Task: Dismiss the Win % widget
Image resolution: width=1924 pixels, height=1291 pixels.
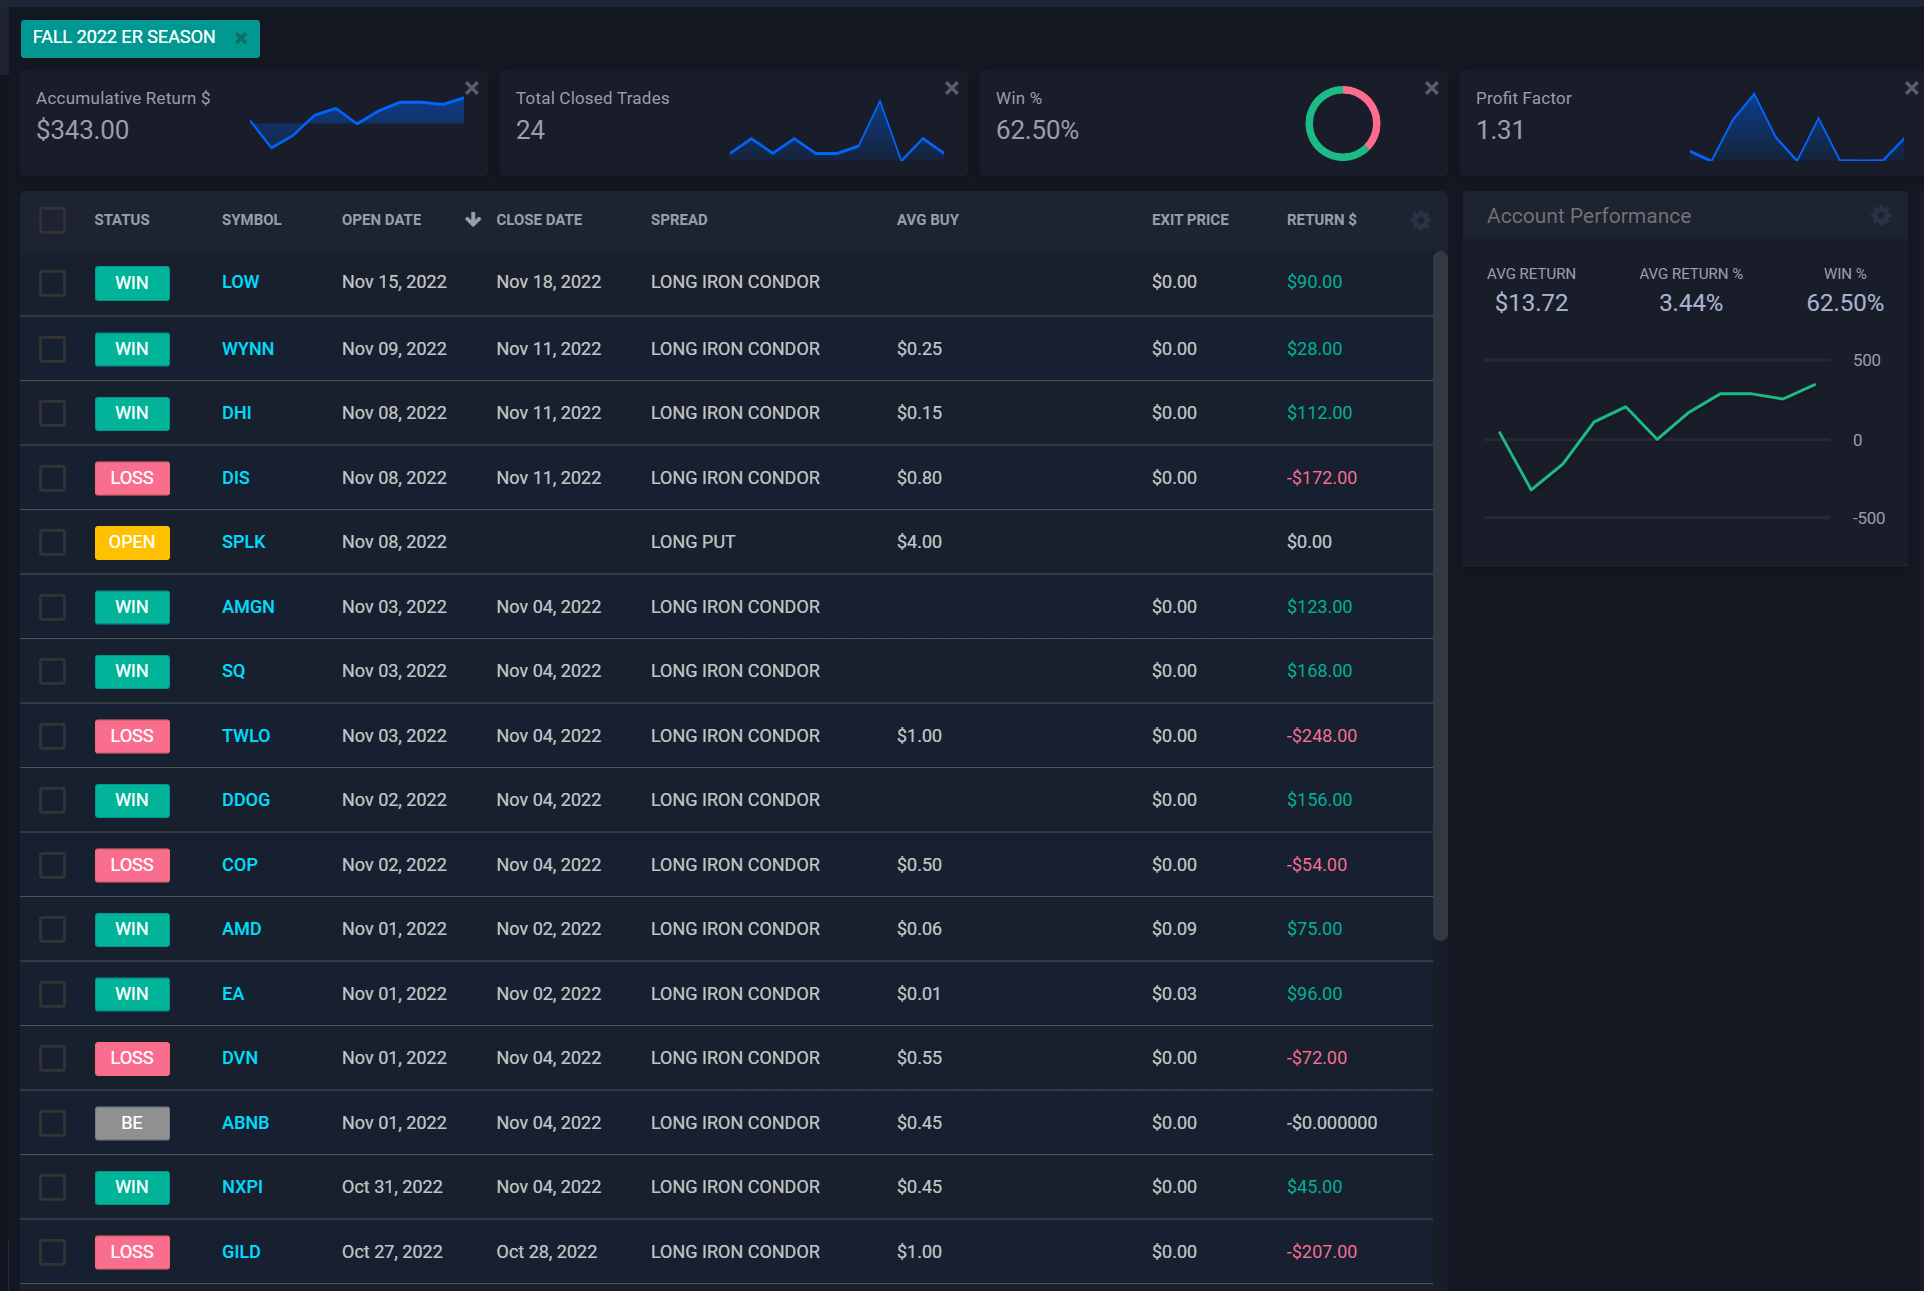Action: (1432, 88)
